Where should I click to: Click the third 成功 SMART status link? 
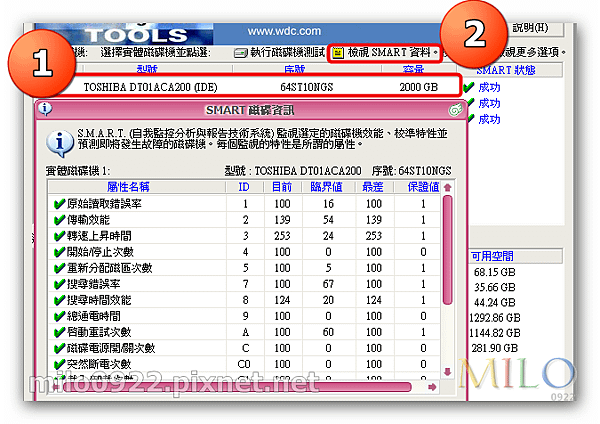489,119
